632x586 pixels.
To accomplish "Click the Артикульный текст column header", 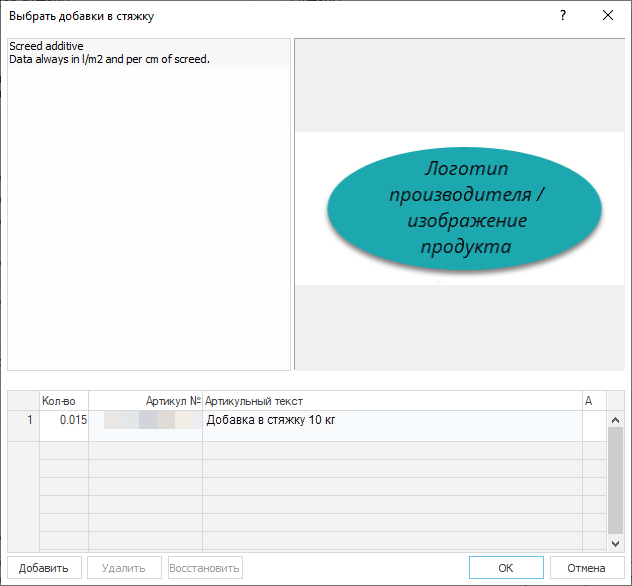I will [x=392, y=401].
